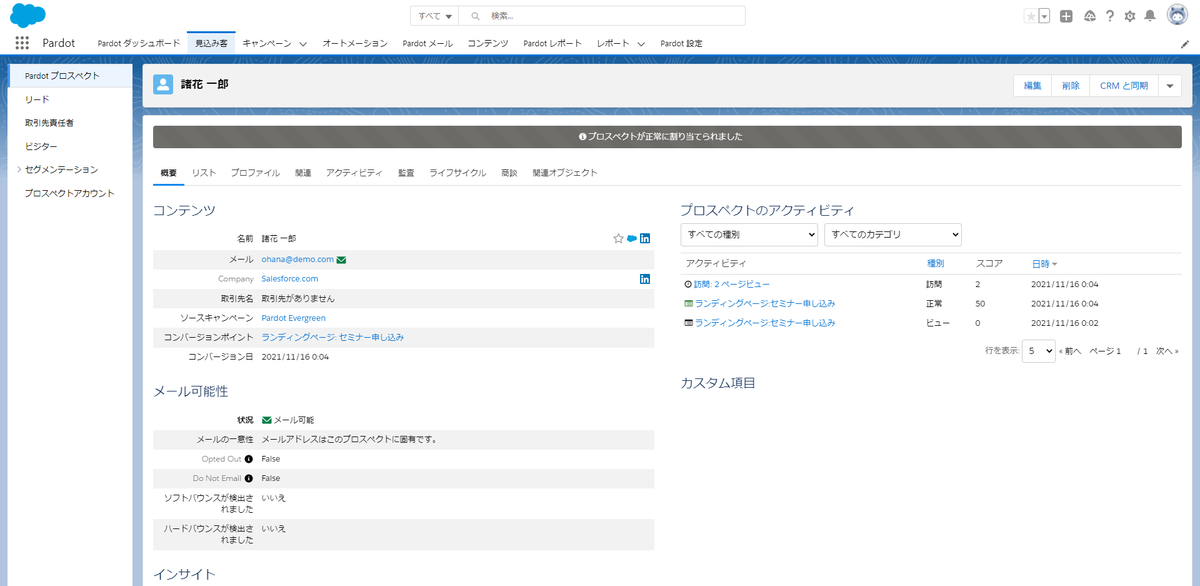1200x586 pixels.
Task: Switch to the 監査 tab
Action: (x=406, y=173)
